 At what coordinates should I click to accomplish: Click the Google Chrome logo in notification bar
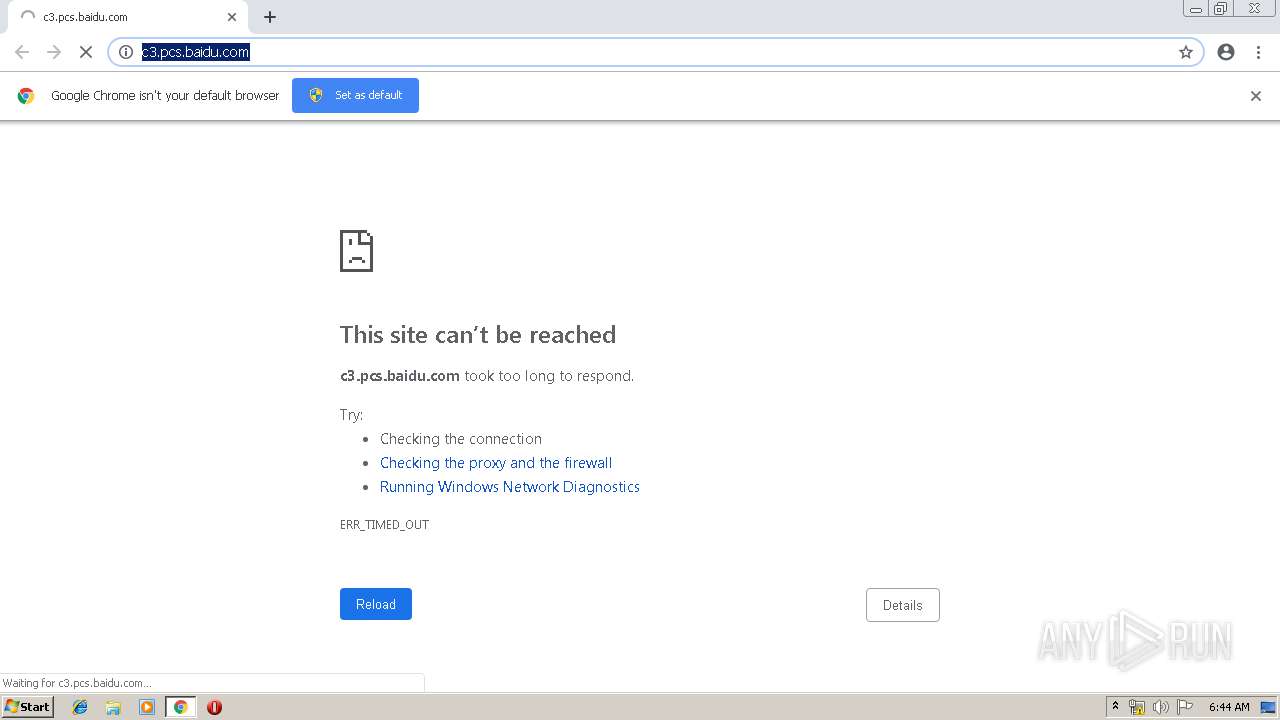26,96
